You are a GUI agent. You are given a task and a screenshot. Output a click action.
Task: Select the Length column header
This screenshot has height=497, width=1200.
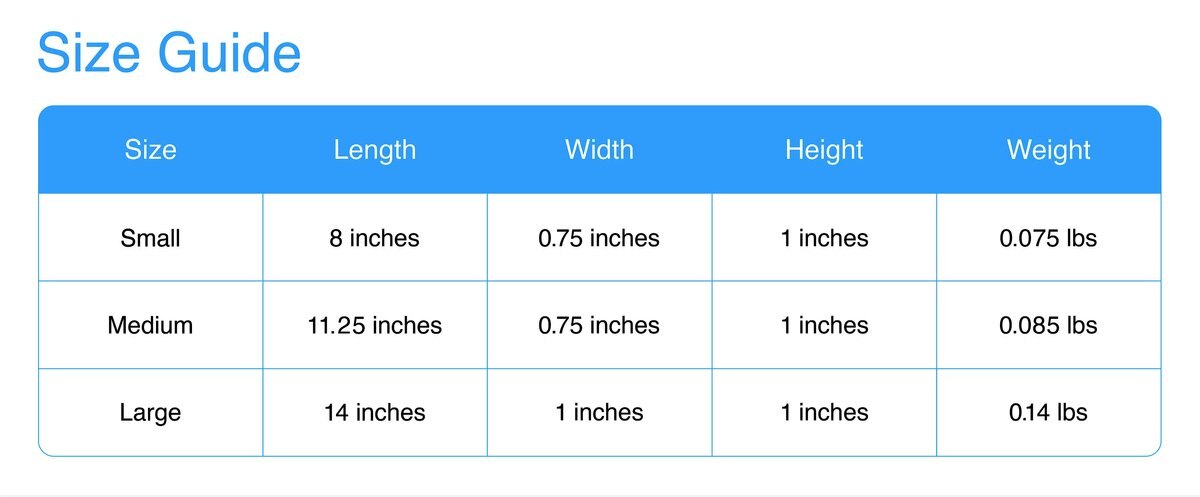(x=375, y=150)
